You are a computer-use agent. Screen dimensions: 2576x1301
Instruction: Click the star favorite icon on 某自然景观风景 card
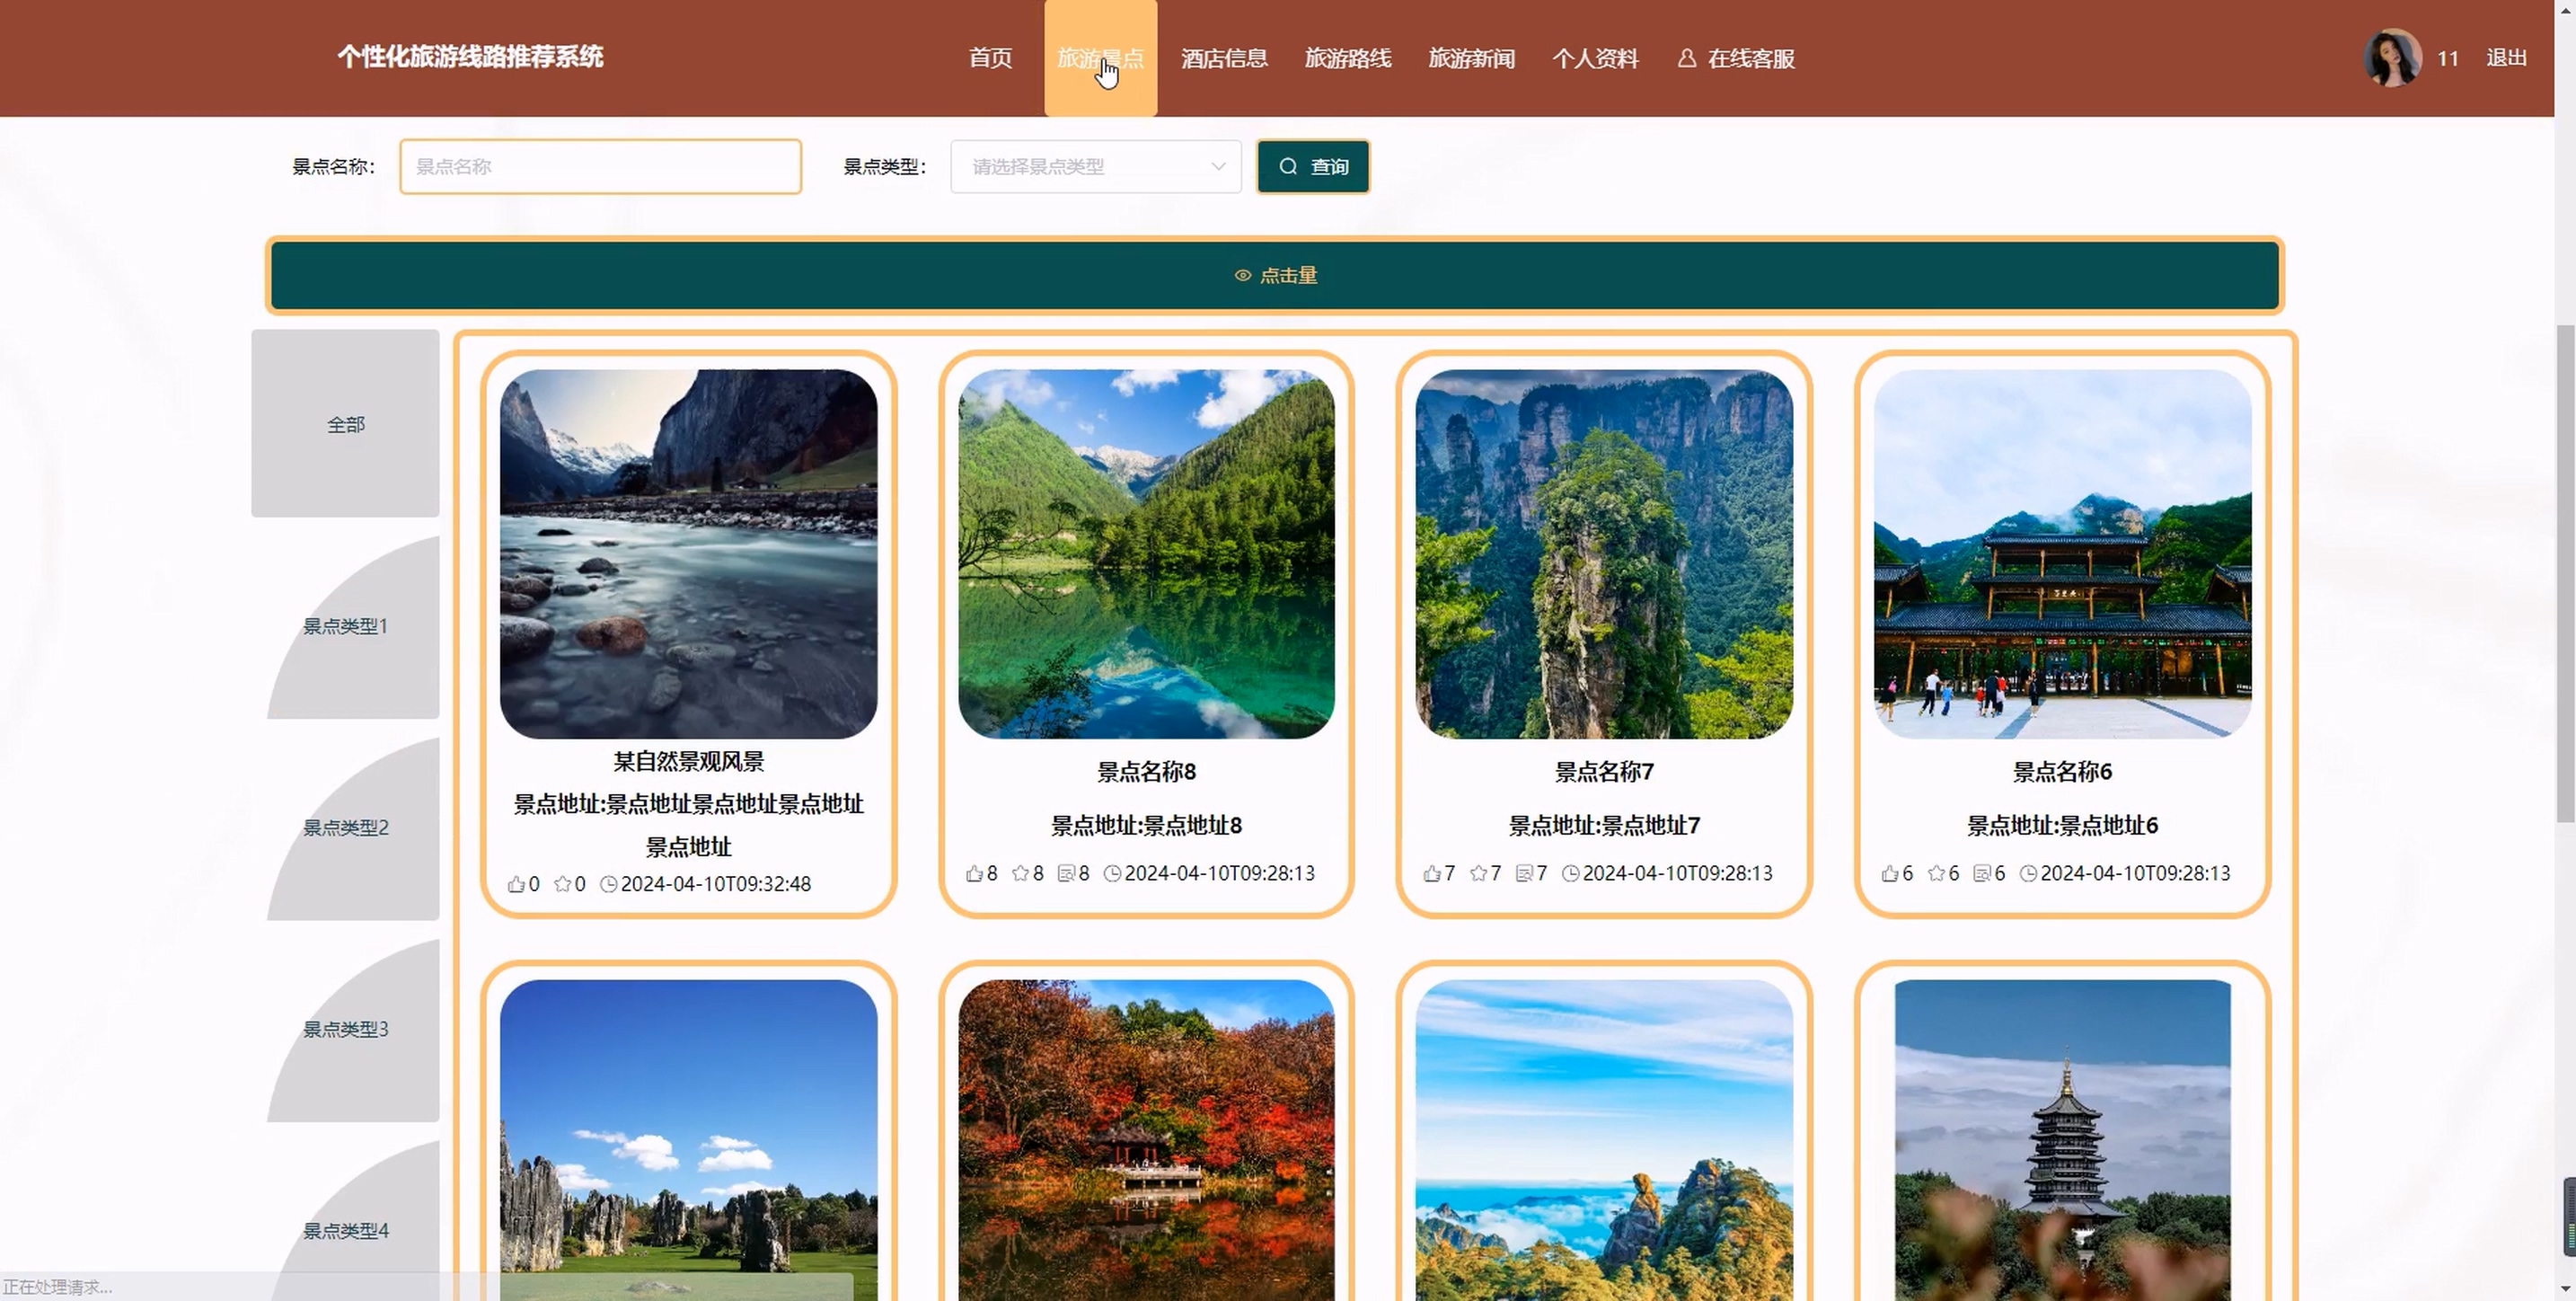[x=563, y=884]
